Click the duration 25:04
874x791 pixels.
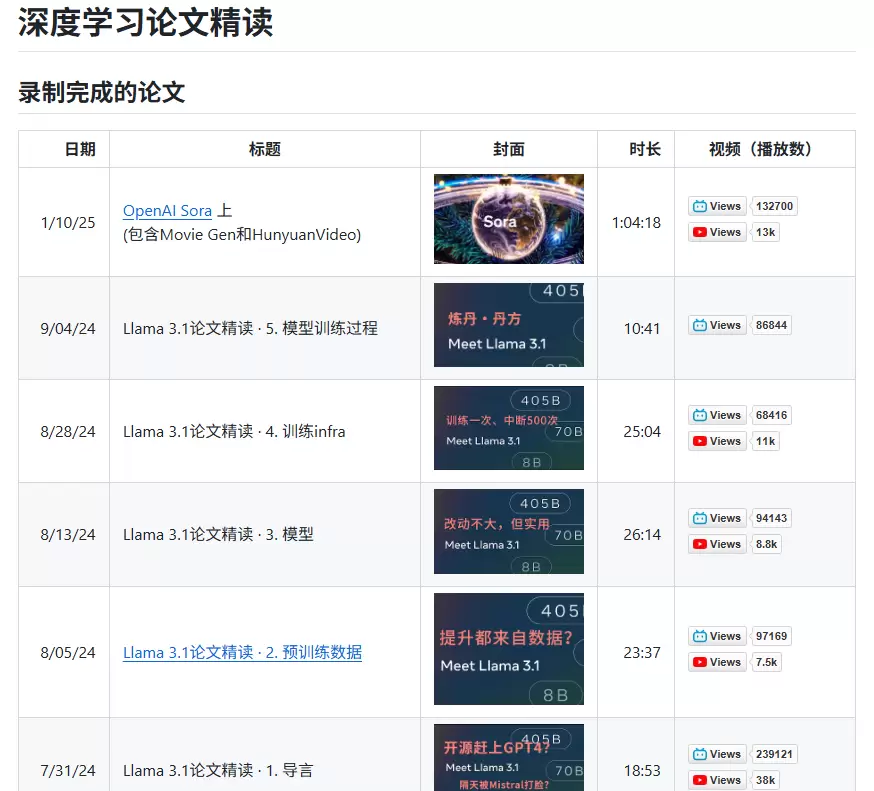coord(642,431)
